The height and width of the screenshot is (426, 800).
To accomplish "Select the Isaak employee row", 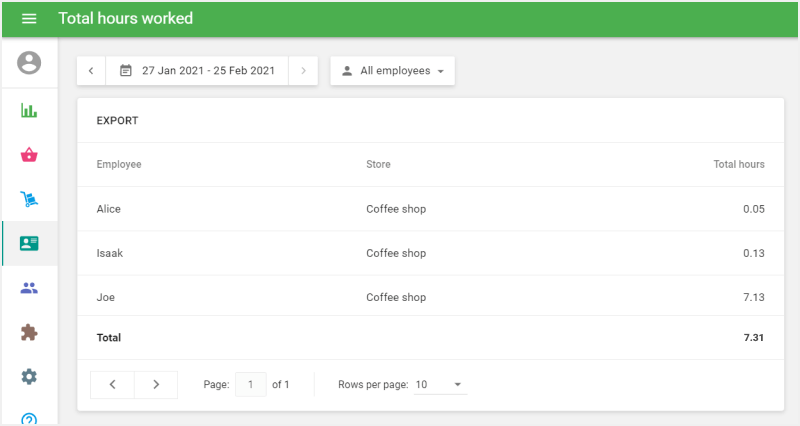I will [431, 253].
